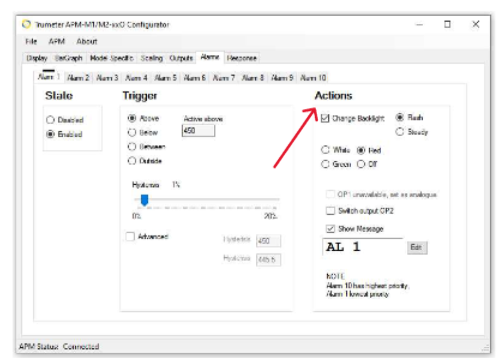Click the Active above value field

click(x=198, y=130)
